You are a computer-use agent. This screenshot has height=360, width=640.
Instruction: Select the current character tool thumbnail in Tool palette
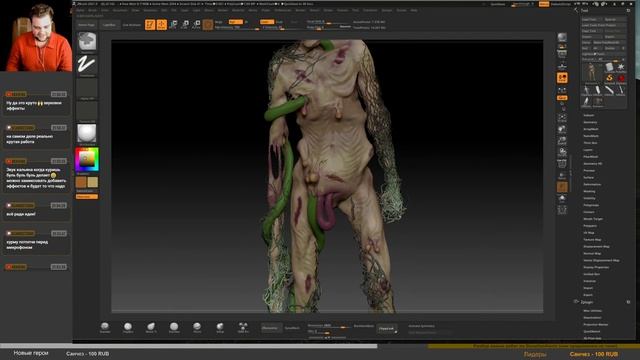591,73
